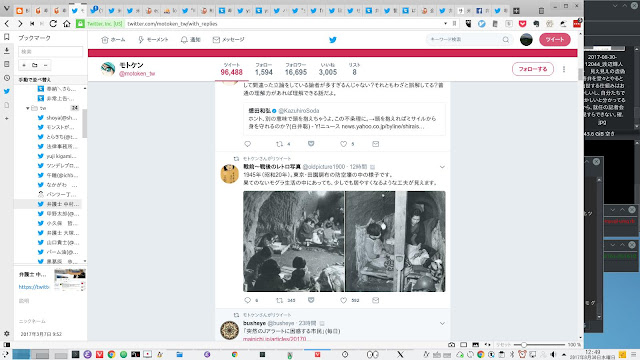640x360 pixels.
Task: Open the closed tabs trash can
Action: [541, 10]
